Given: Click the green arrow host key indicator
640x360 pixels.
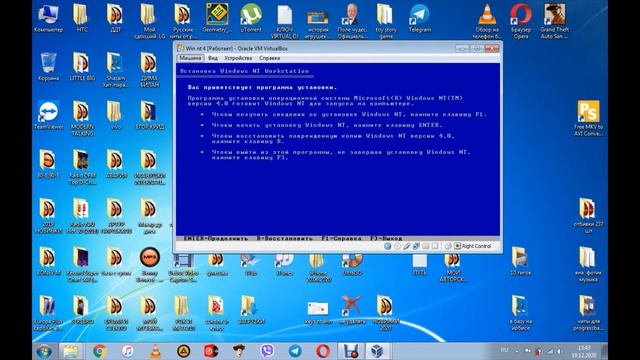Looking at the screenshot, I should click(458, 246).
